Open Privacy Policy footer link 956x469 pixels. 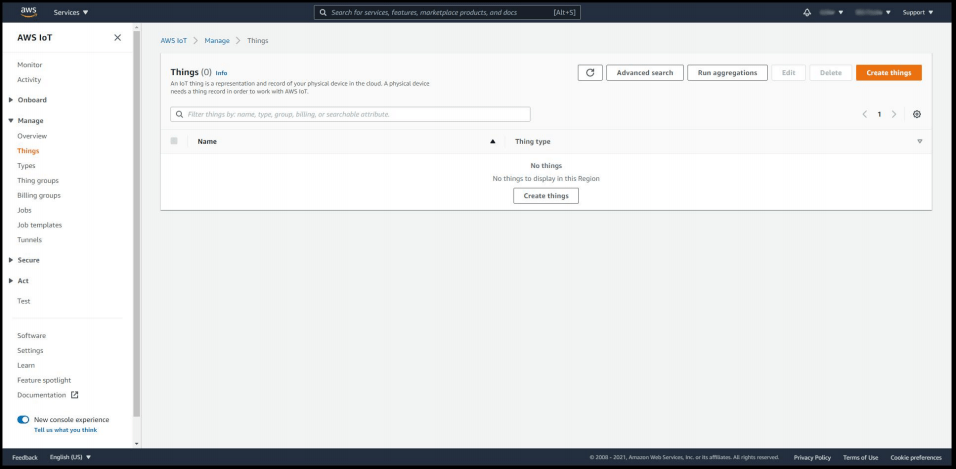coord(812,457)
